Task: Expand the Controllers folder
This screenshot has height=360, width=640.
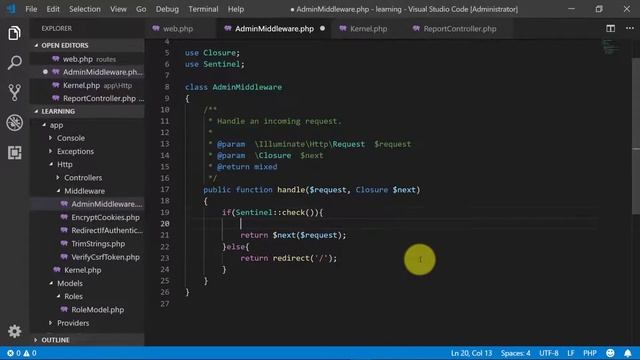Action: (87, 178)
